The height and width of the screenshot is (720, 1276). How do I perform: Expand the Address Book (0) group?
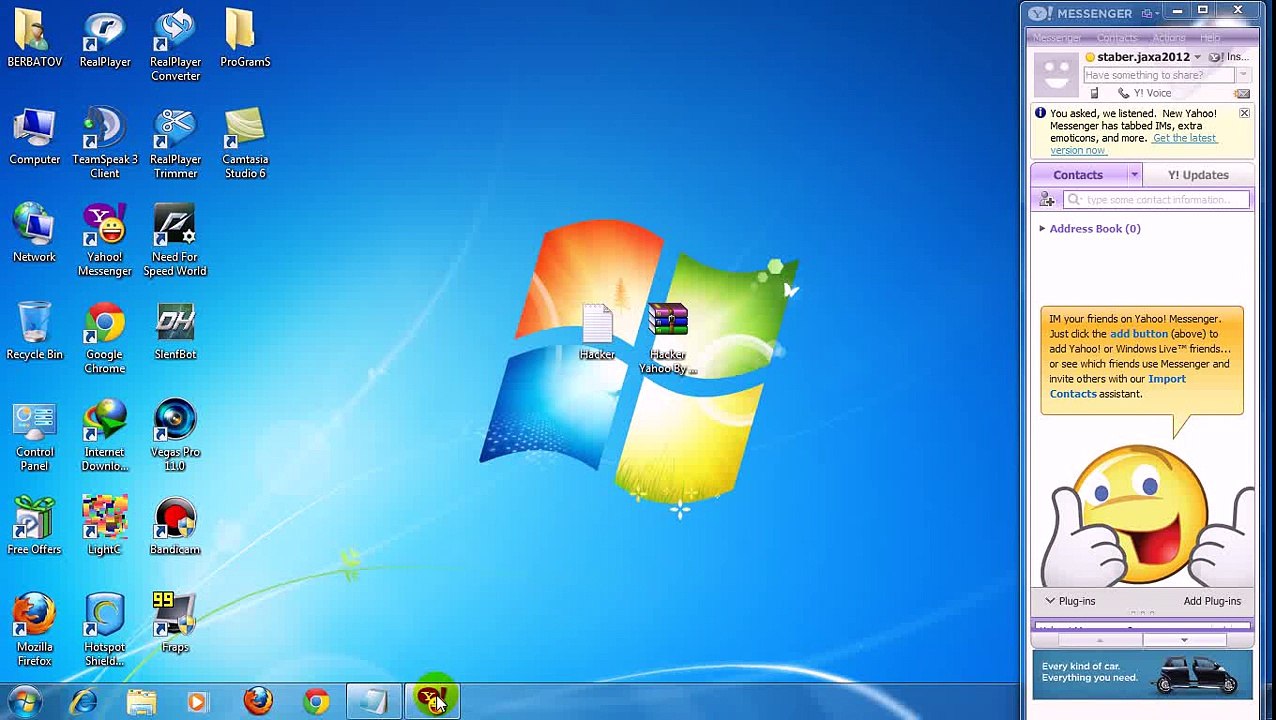point(1042,229)
